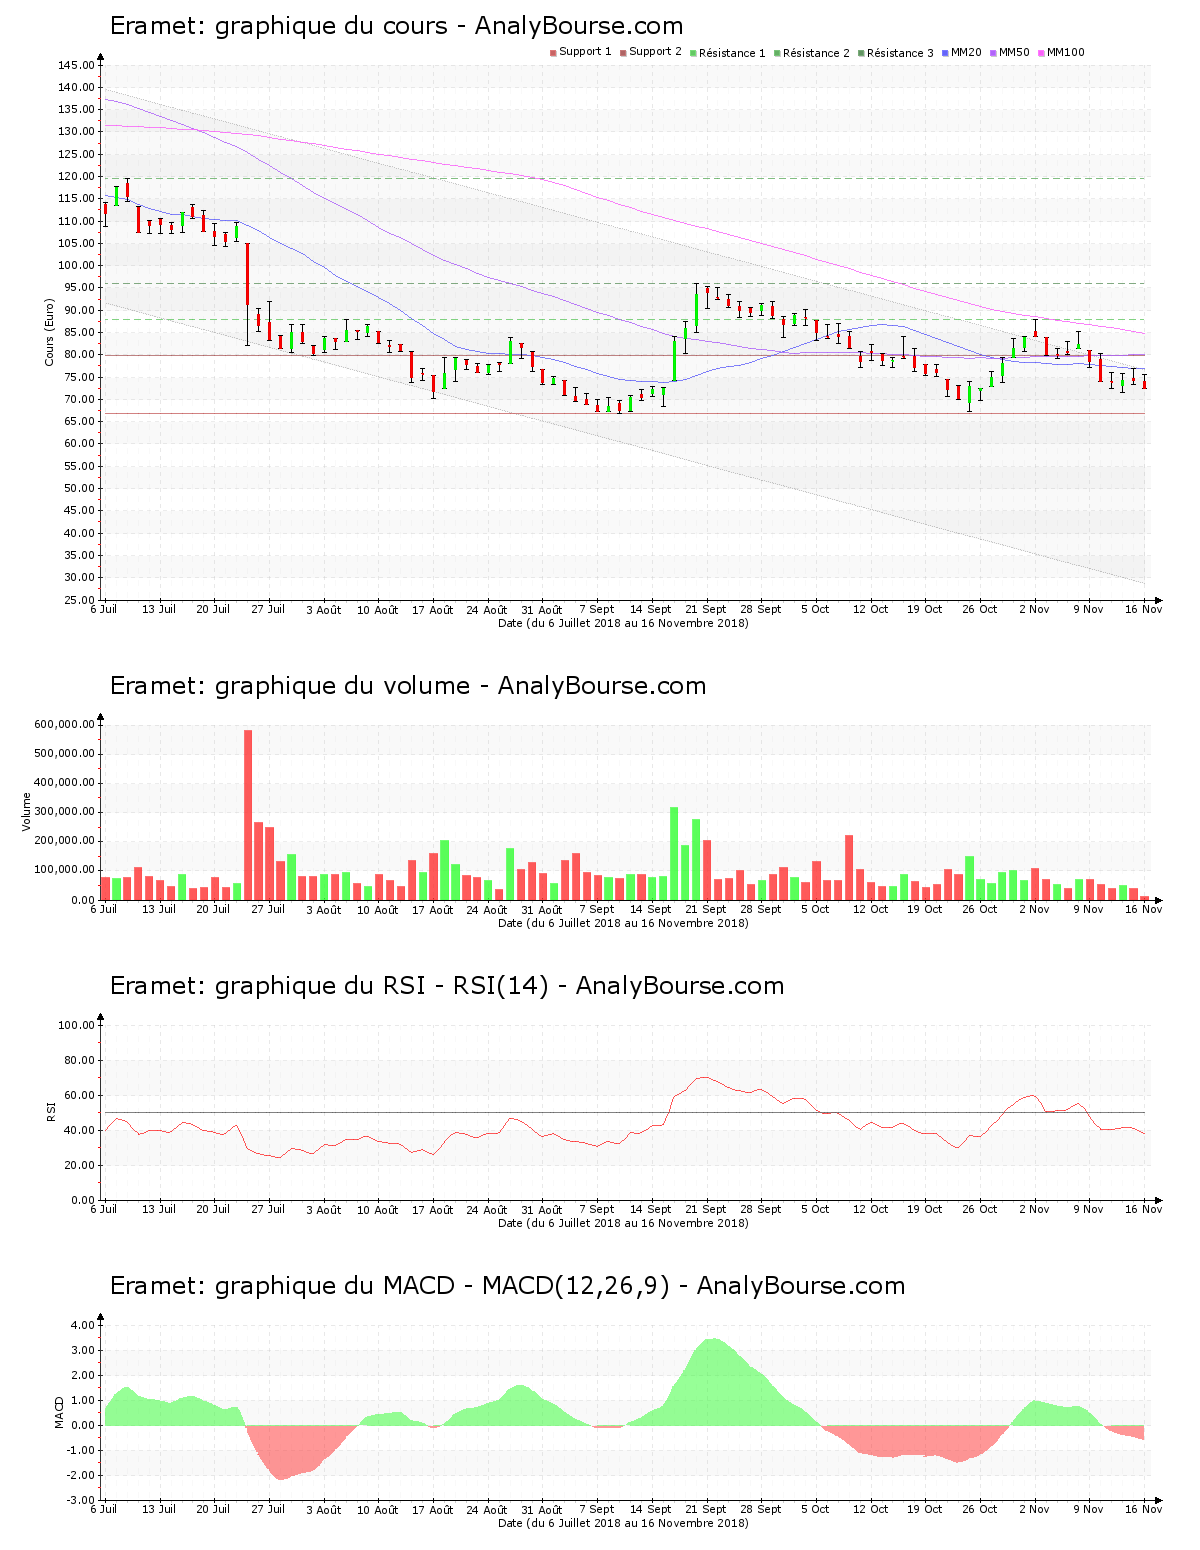Image resolution: width=1200 pixels, height=1550 pixels.
Task: Click the 25.00 value on price axis
Action: [x=79, y=600]
